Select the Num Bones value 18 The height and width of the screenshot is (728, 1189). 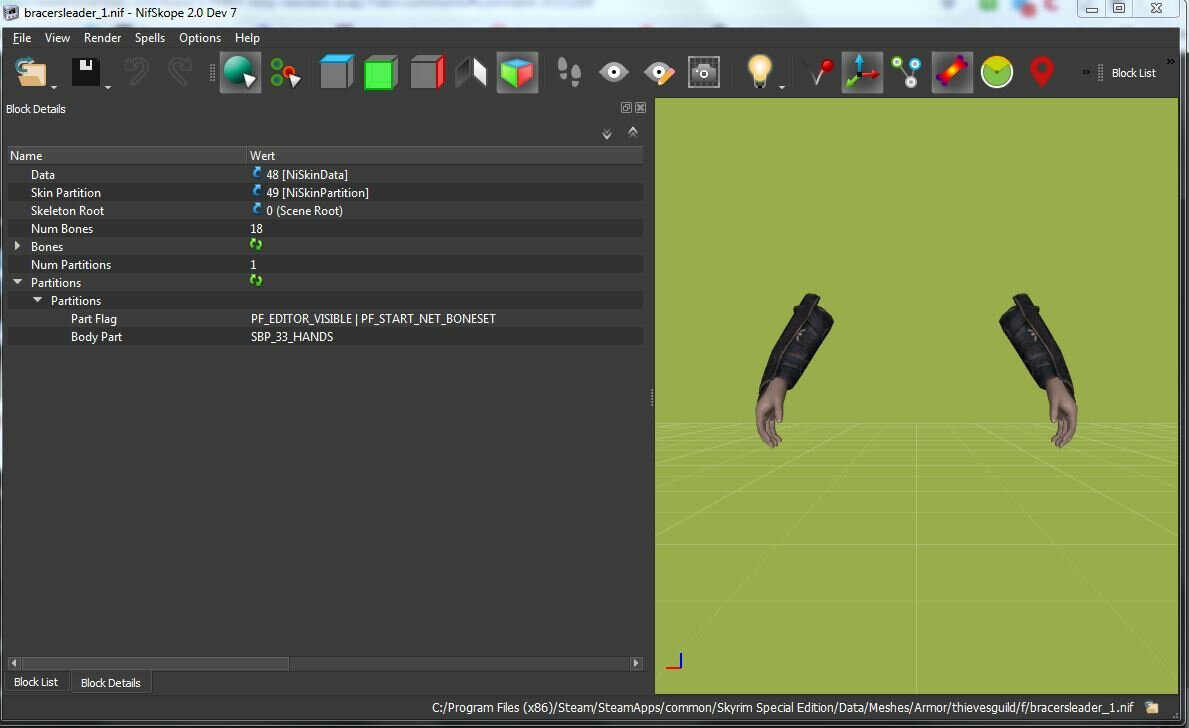(x=256, y=228)
